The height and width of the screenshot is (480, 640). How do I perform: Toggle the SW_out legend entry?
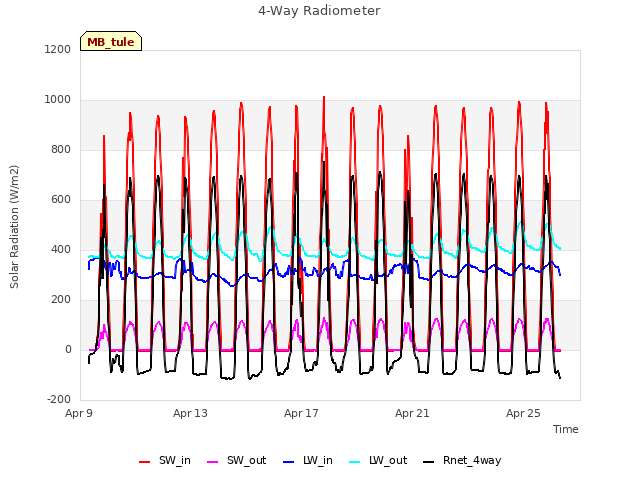[x=237, y=460]
